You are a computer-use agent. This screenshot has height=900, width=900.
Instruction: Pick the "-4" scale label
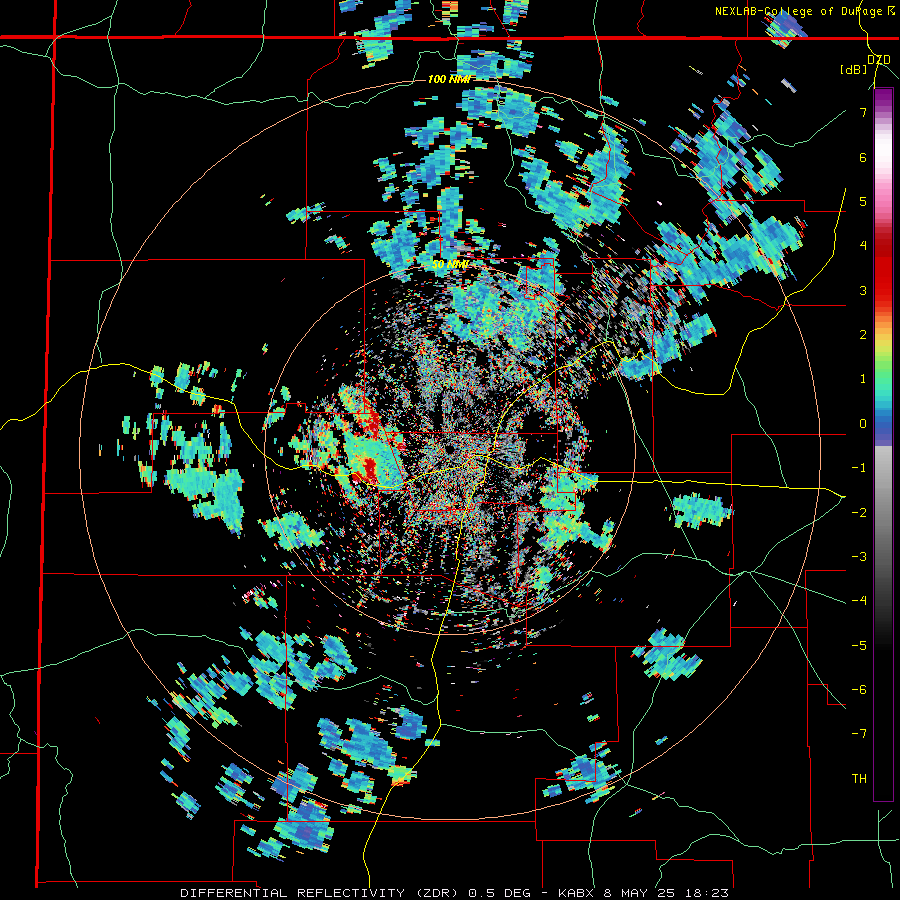[859, 600]
